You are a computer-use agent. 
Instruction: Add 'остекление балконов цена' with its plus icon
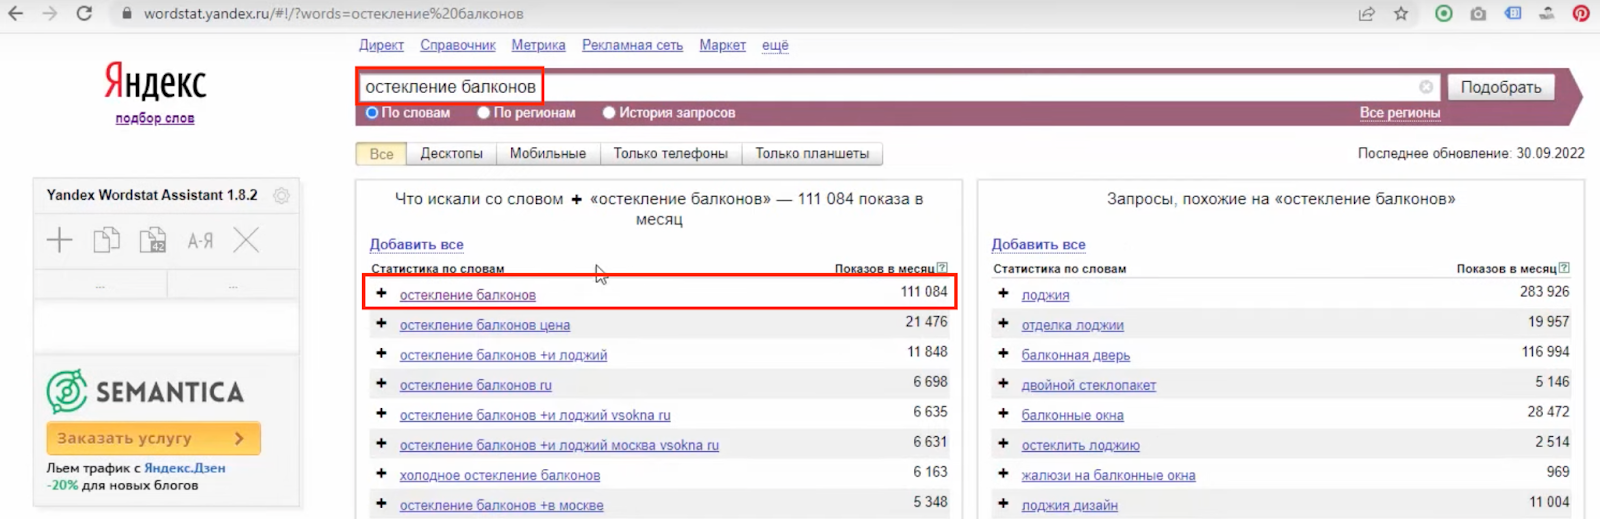pyautogui.click(x=381, y=324)
